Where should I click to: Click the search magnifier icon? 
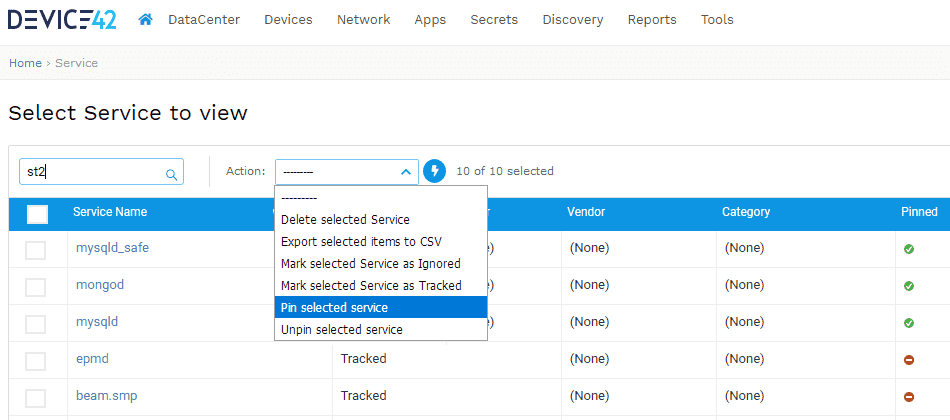pyautogui.click(x=171, y=175)
